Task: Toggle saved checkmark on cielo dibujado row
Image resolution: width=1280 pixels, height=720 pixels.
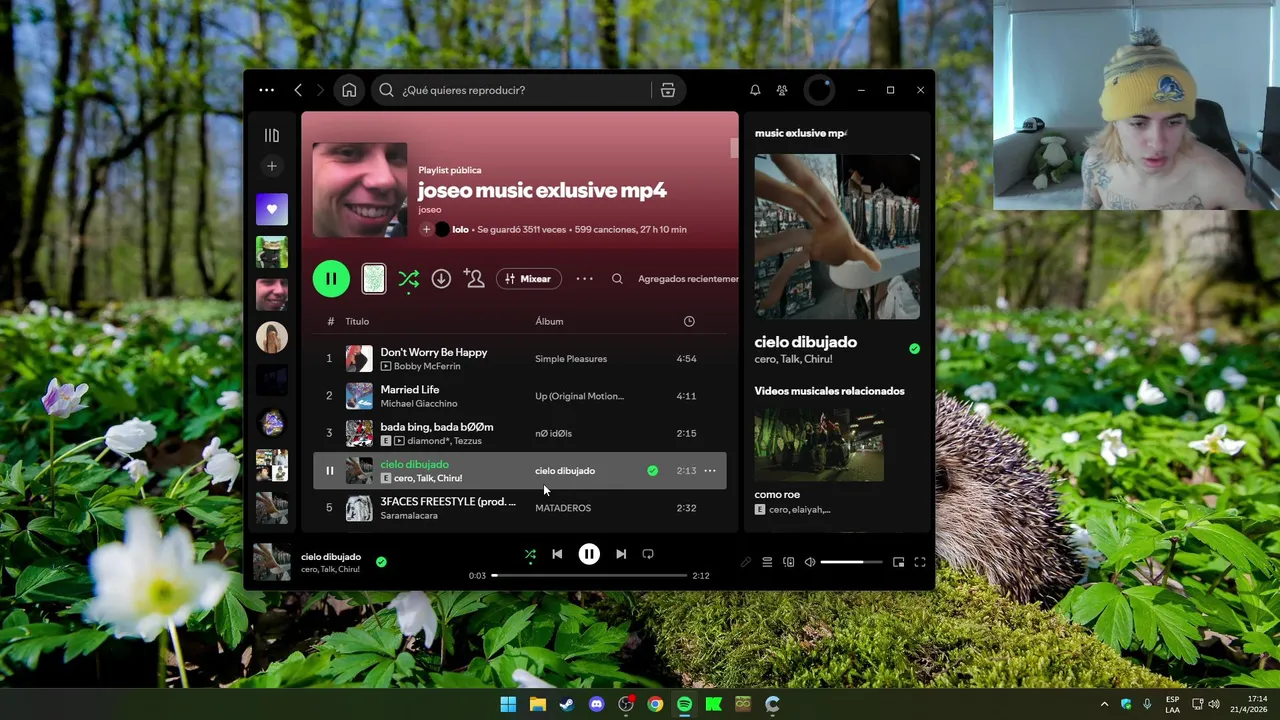Action: (x=652, y=471)
